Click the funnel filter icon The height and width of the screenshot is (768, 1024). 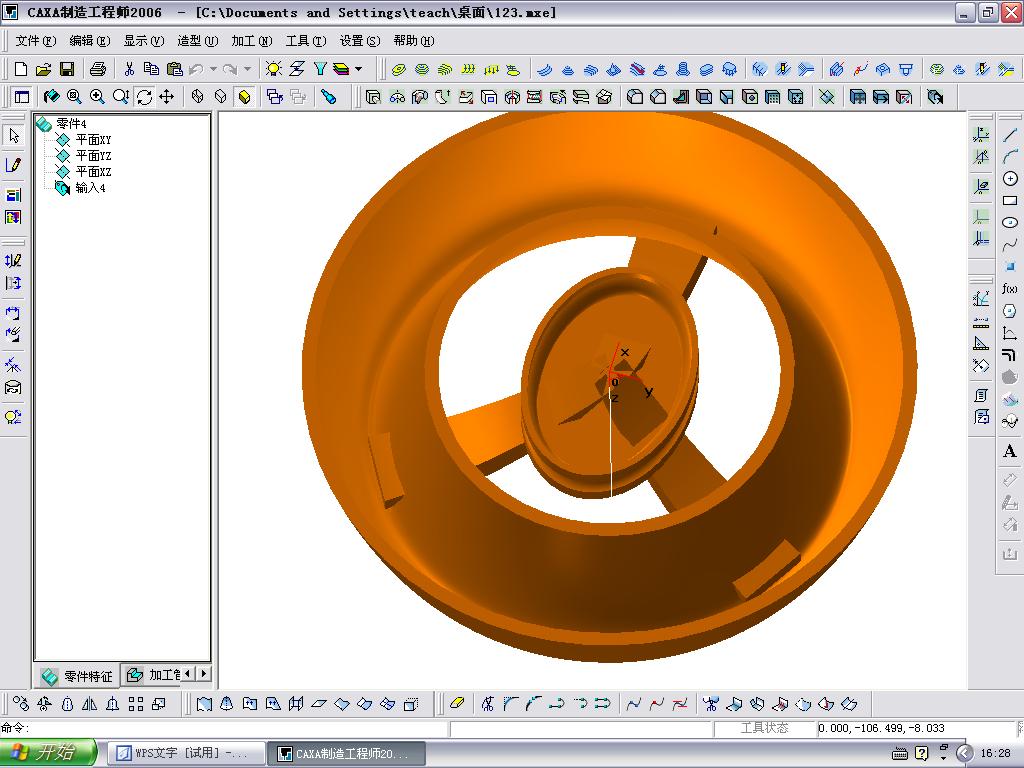click(x=319, y=69)
